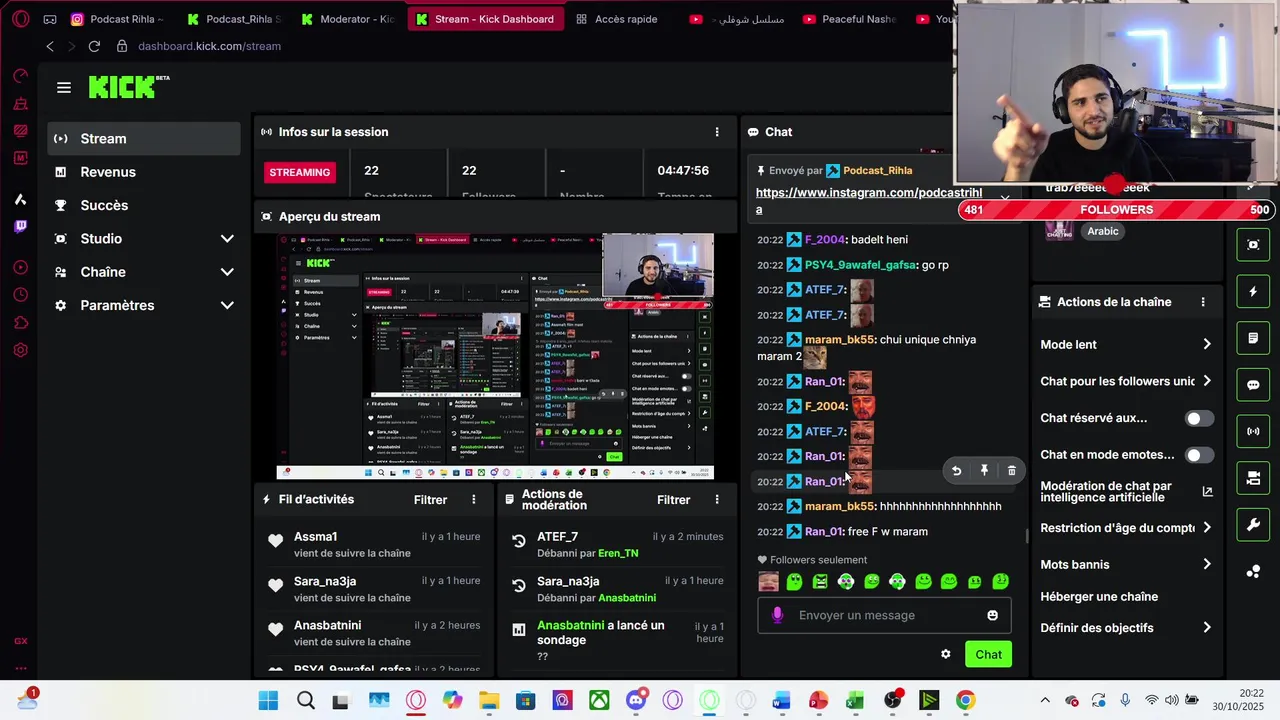Click the Envoyer un message field
1280x720 pixels.
pos(884,615)
